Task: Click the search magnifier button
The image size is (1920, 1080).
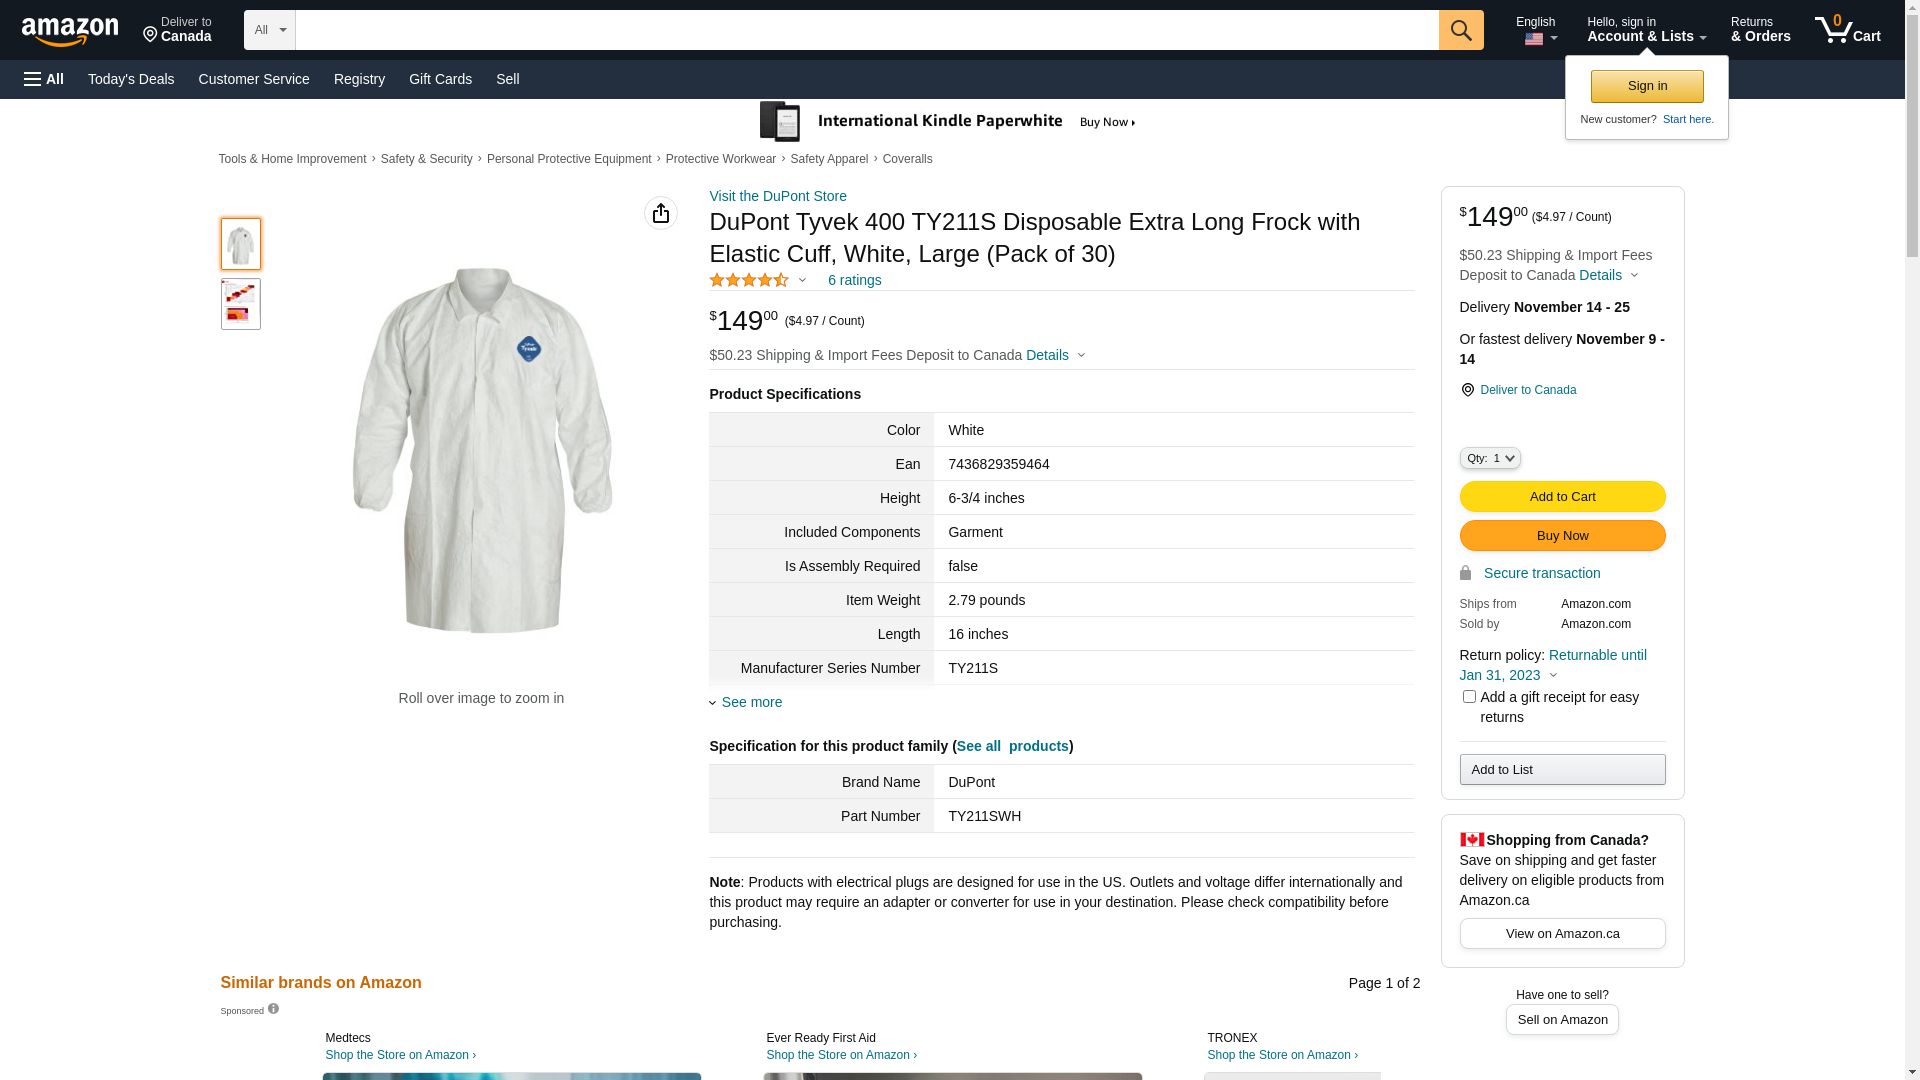Action: tap(1461, 30)
